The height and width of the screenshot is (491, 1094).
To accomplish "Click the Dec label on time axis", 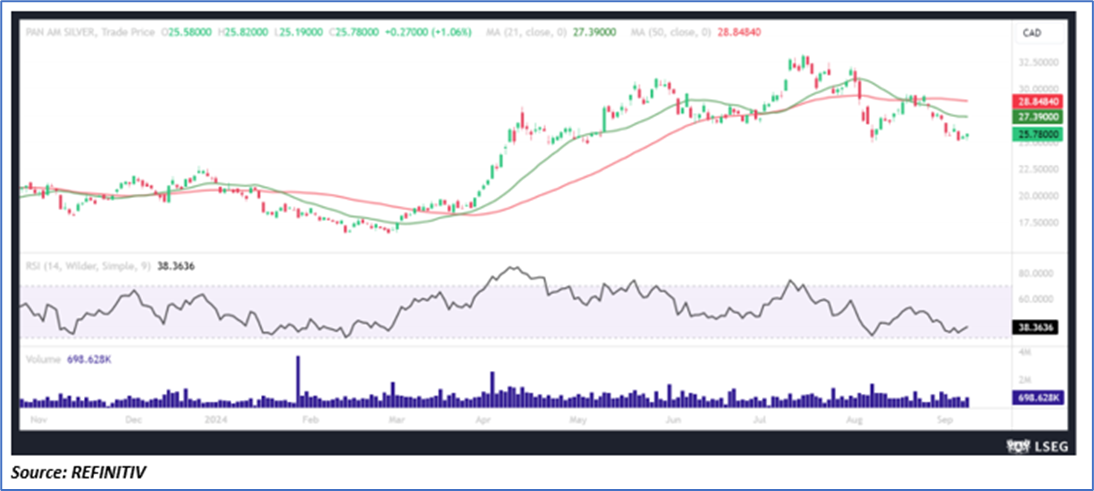I will tap(133, 421).
